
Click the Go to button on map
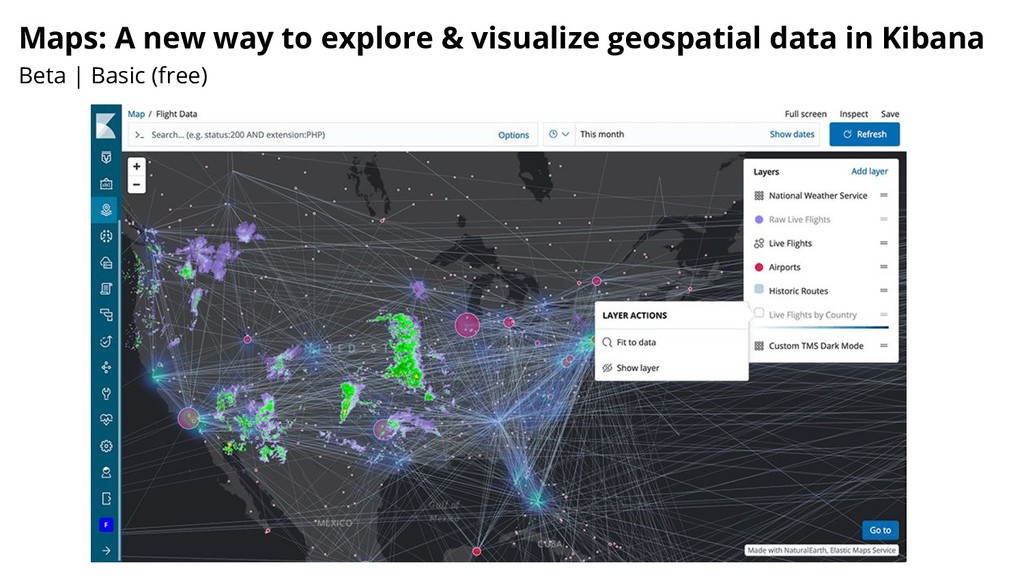pos(880,530)
